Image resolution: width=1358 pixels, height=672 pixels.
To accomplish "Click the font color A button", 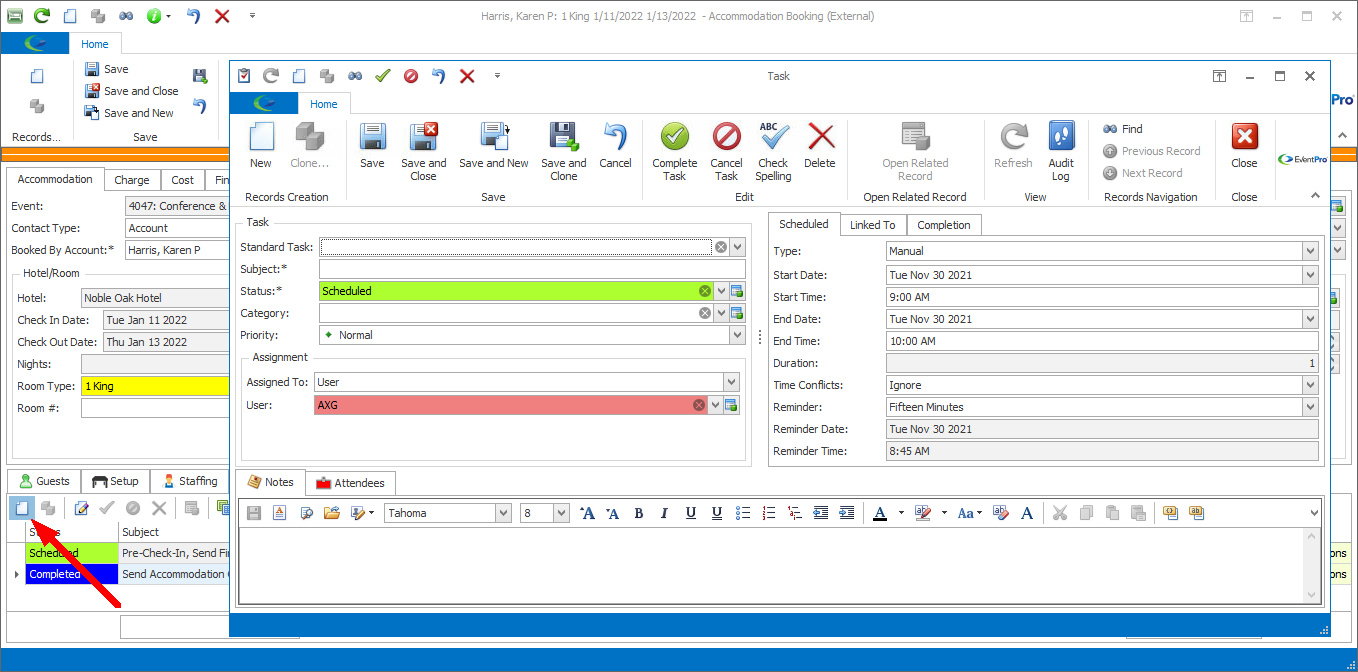I will (880, 513).
